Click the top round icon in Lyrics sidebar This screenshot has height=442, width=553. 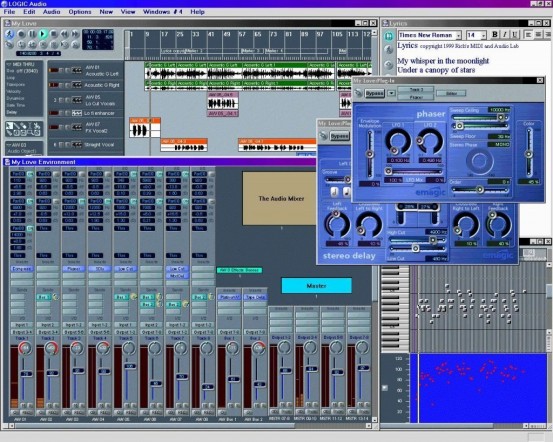point(389,36)
